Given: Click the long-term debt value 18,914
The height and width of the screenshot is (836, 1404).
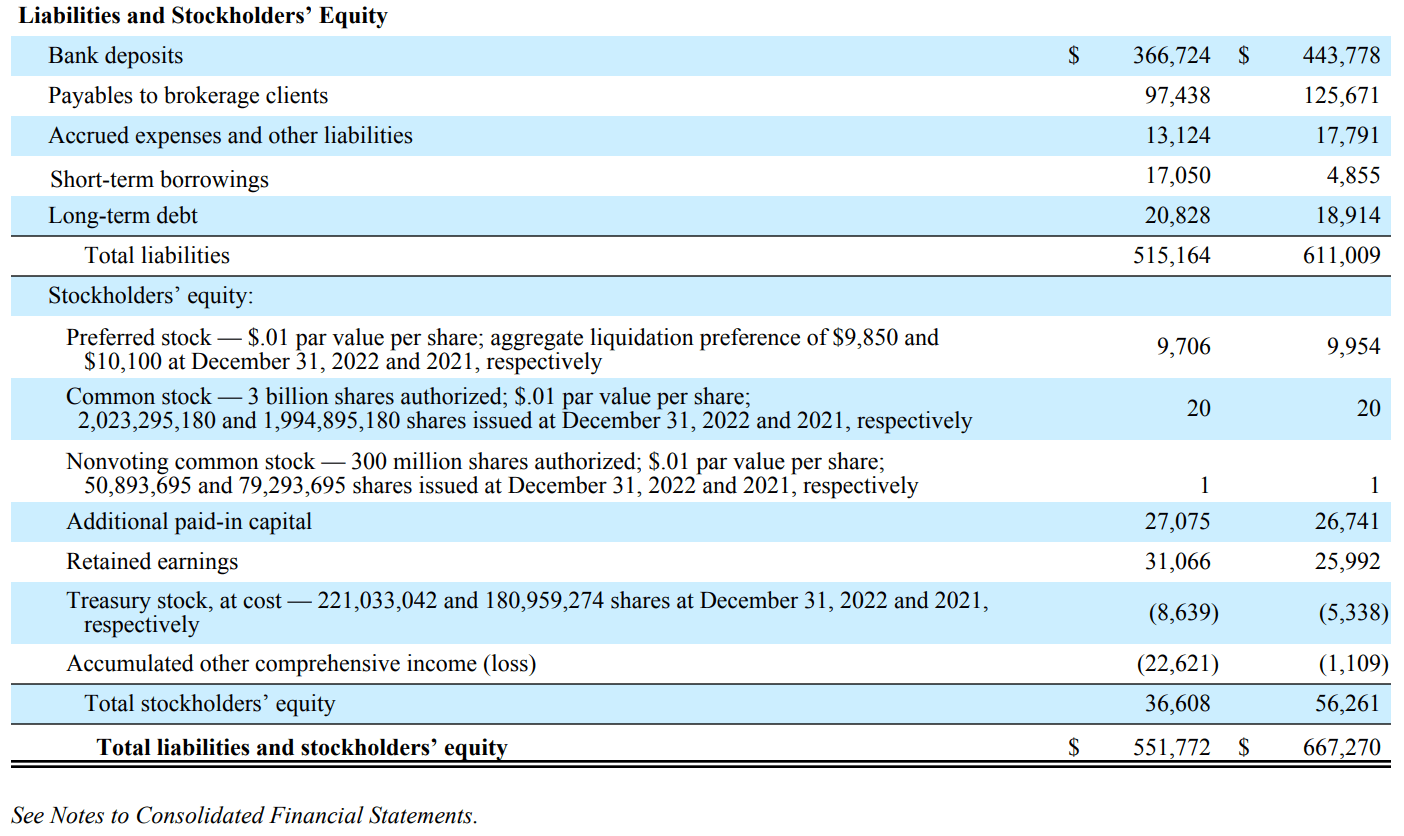Looking at the screenshot, I should coord(1347,216).
